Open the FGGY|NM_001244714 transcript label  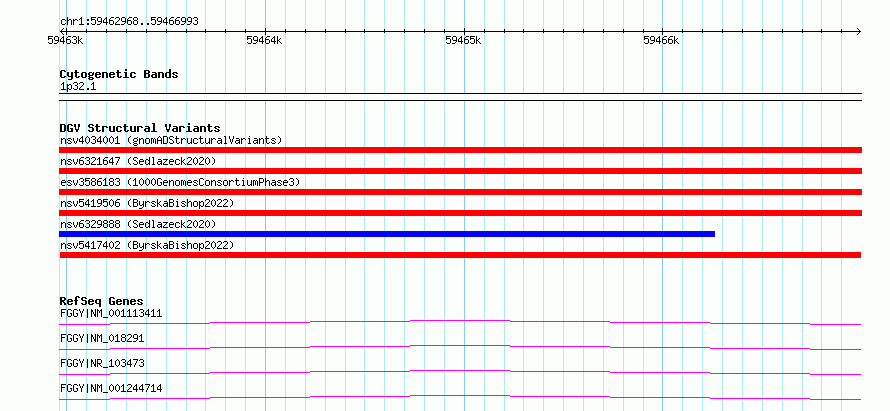pos(111,388)
